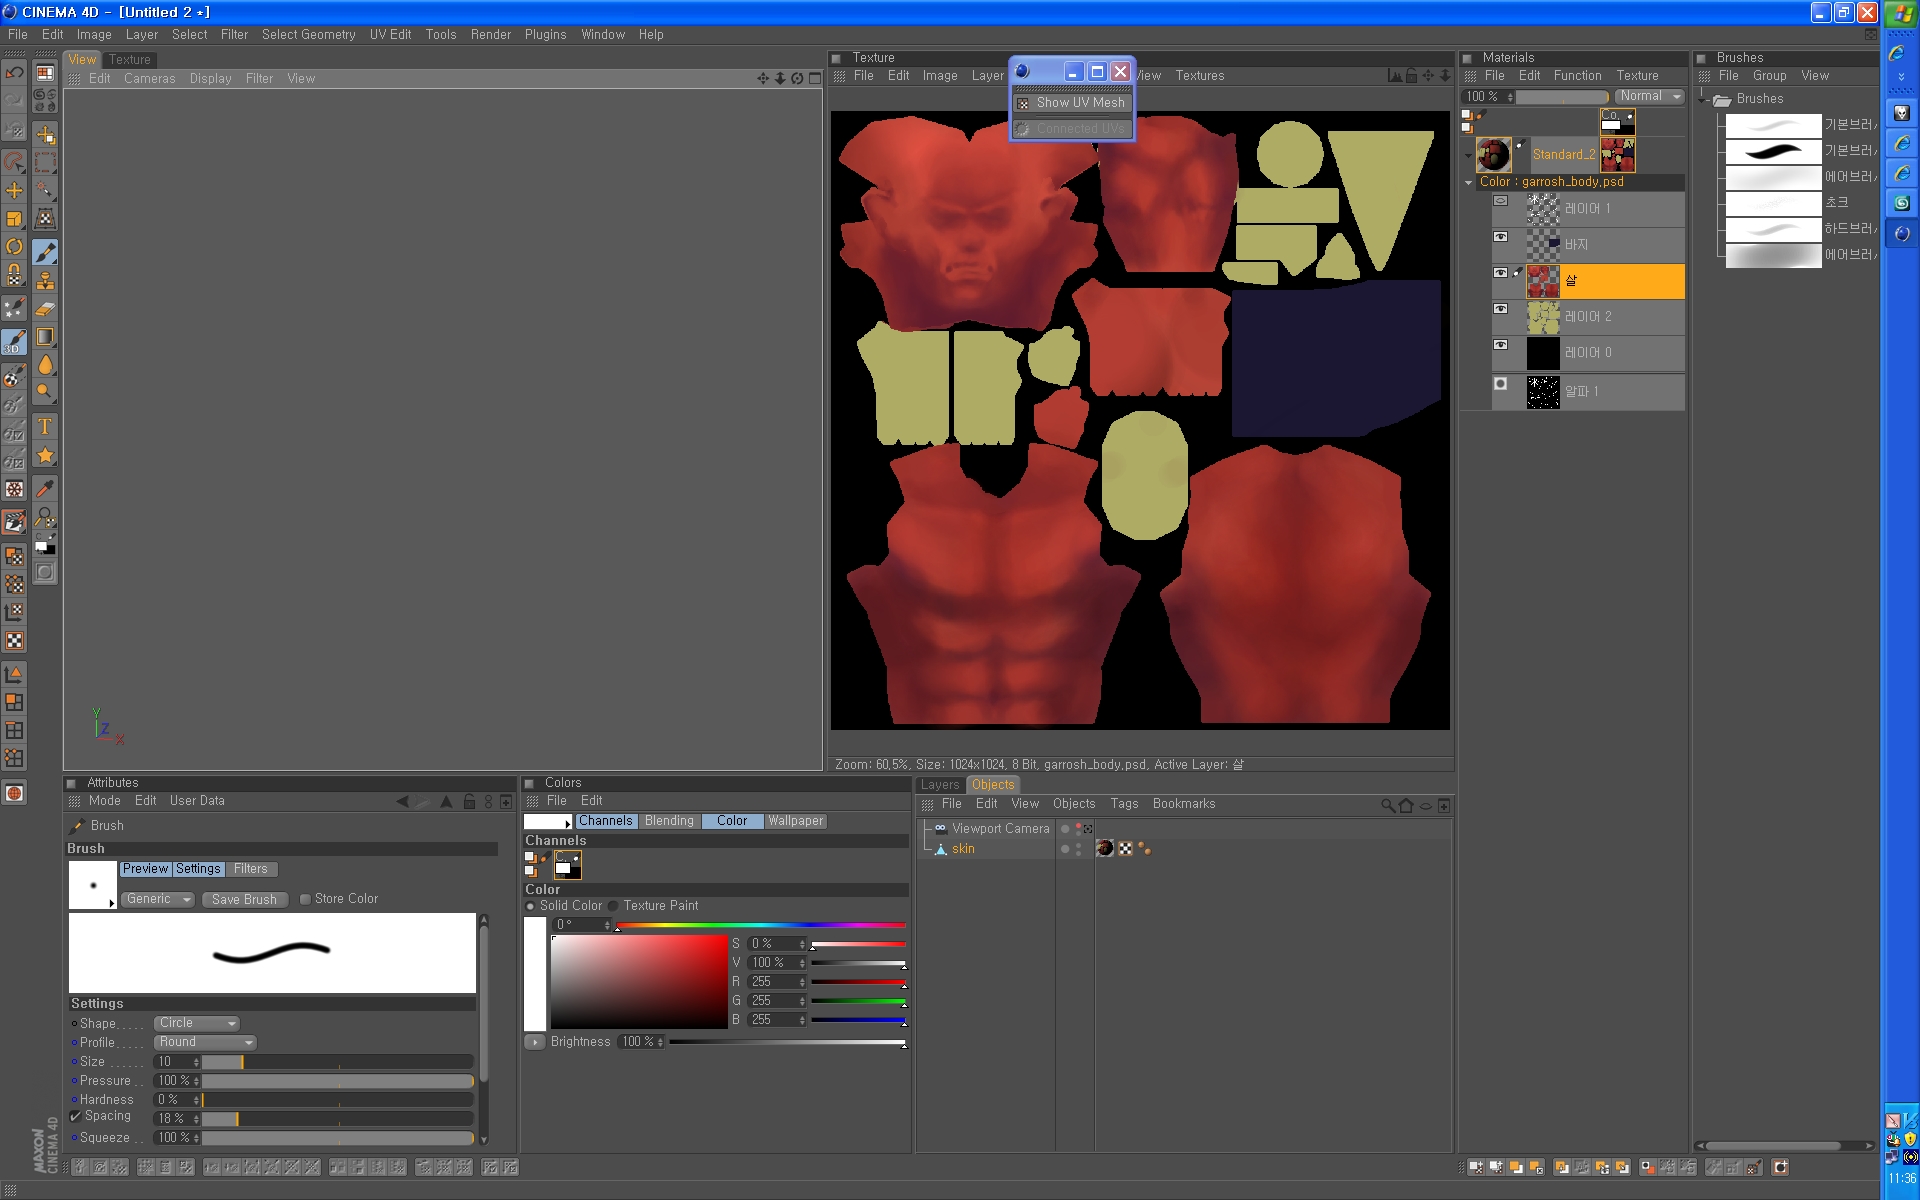Switch to brush Filters tab
Viewport: 1920px width, 1200px height.
[251, 869]
